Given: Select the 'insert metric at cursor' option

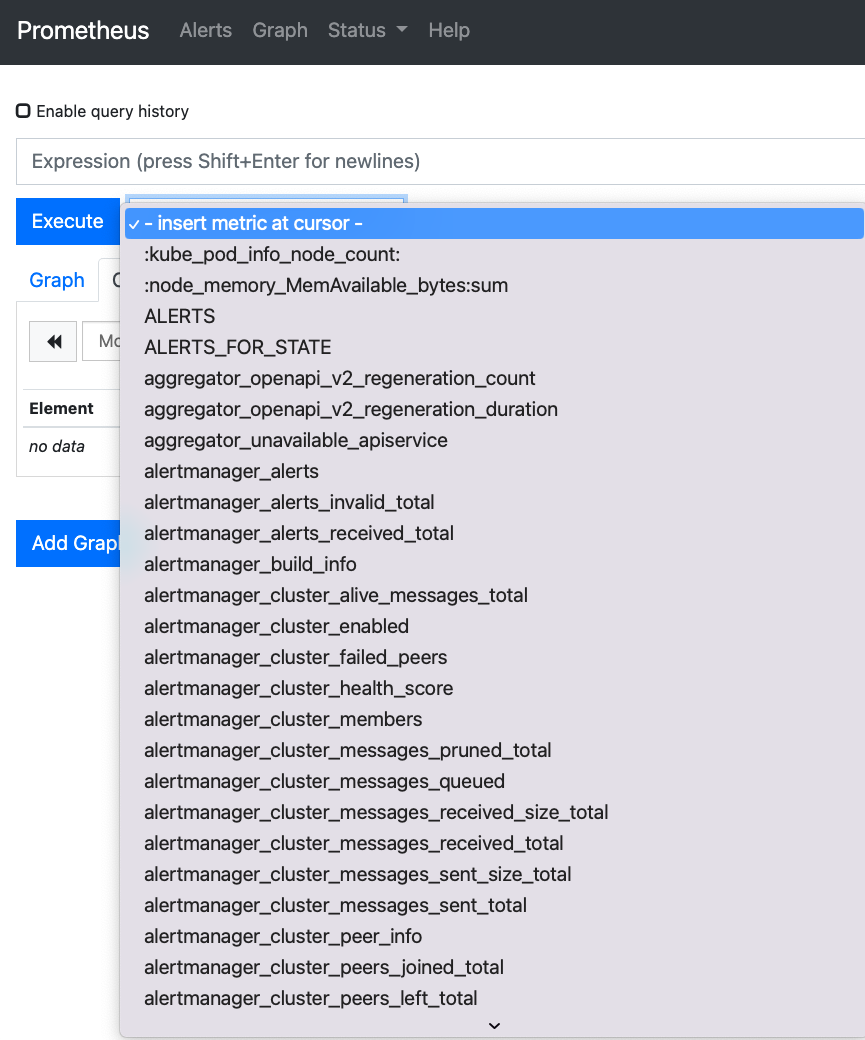Looking at the screenshot, I should point(259,224).
